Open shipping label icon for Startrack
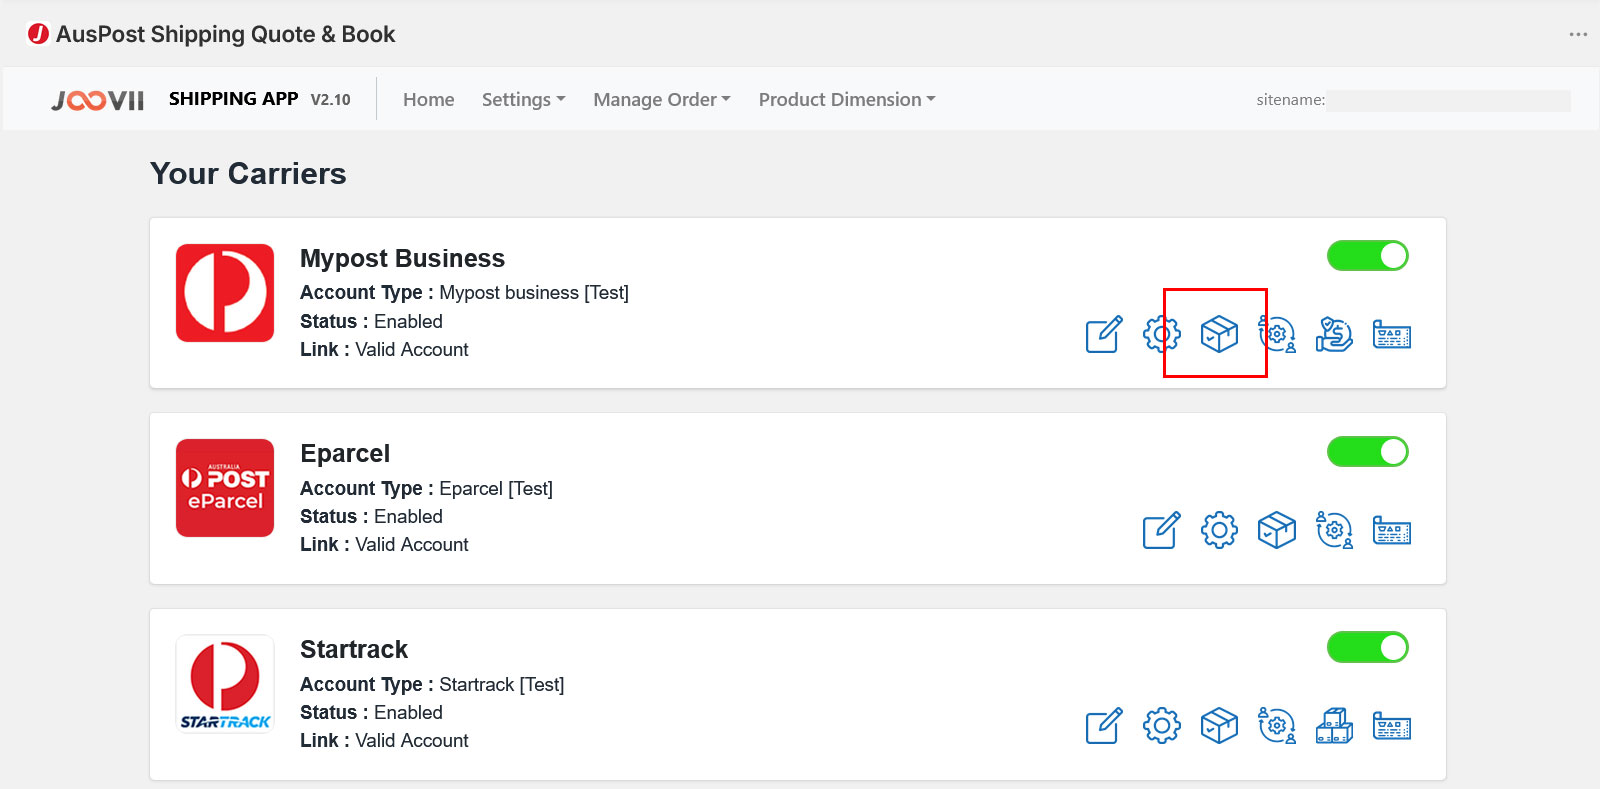This screenshot has height=789, width=1600. [x=1392, y=726]
